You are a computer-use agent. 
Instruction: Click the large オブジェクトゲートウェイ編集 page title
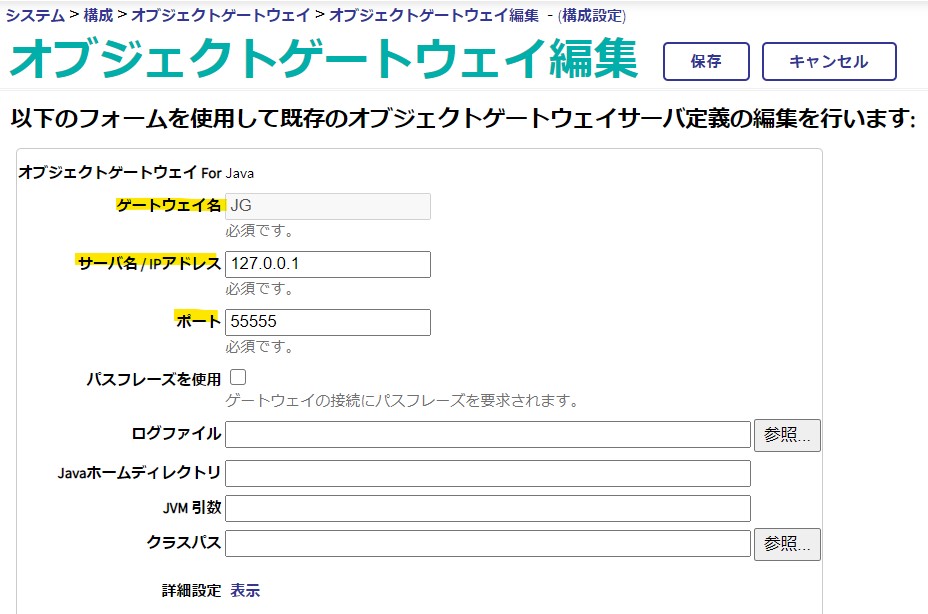pyautogui.click(x=323, y=61)
